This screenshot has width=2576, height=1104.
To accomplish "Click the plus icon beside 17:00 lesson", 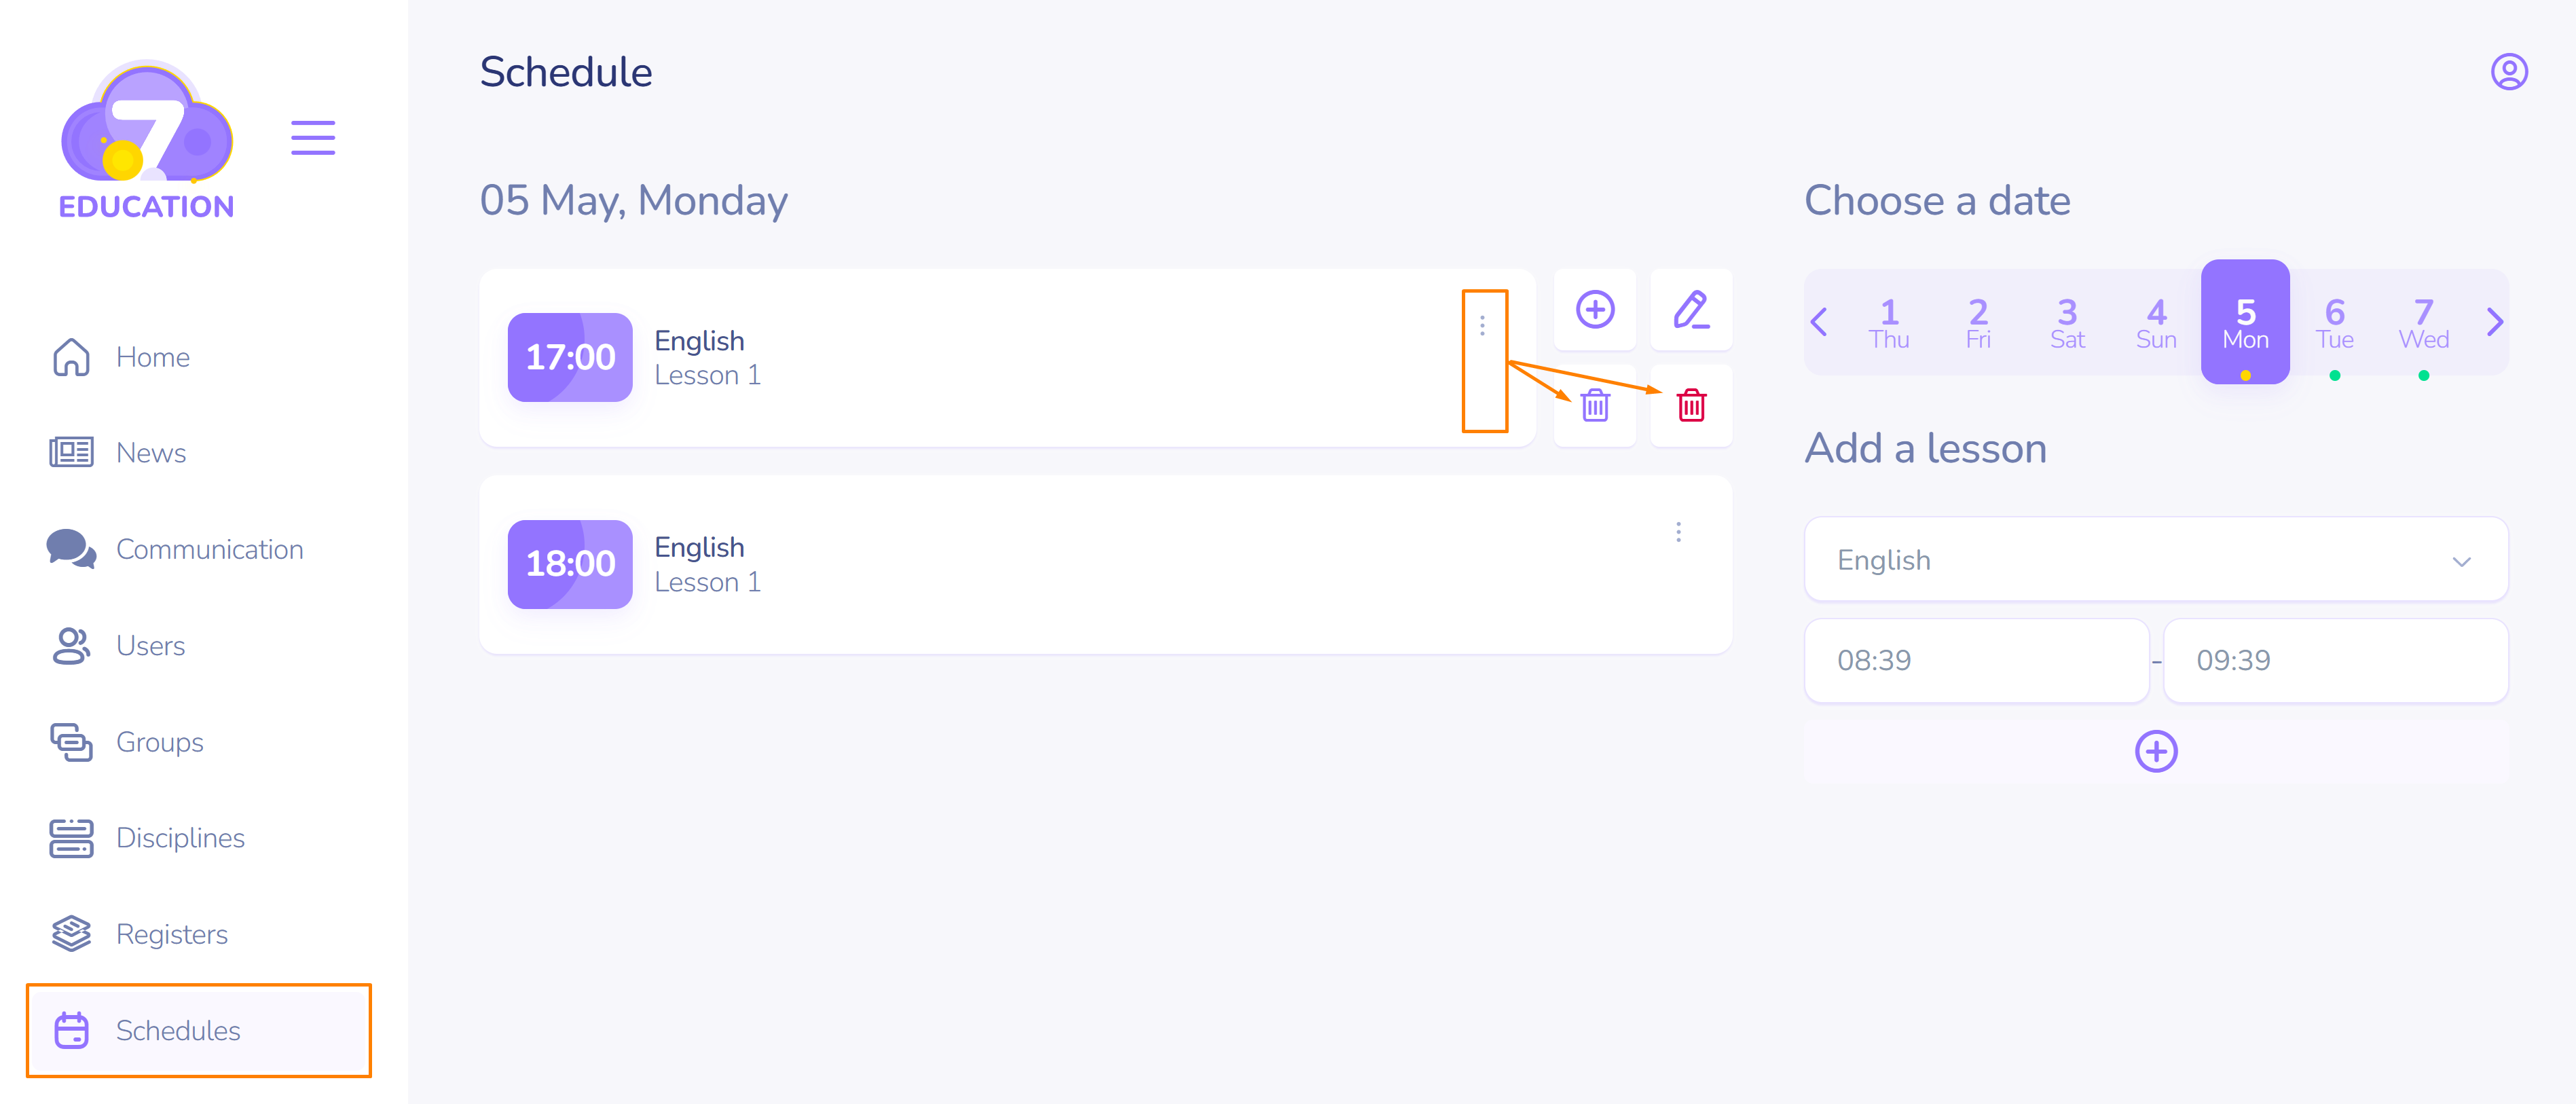I will (x=1595, y=310).
